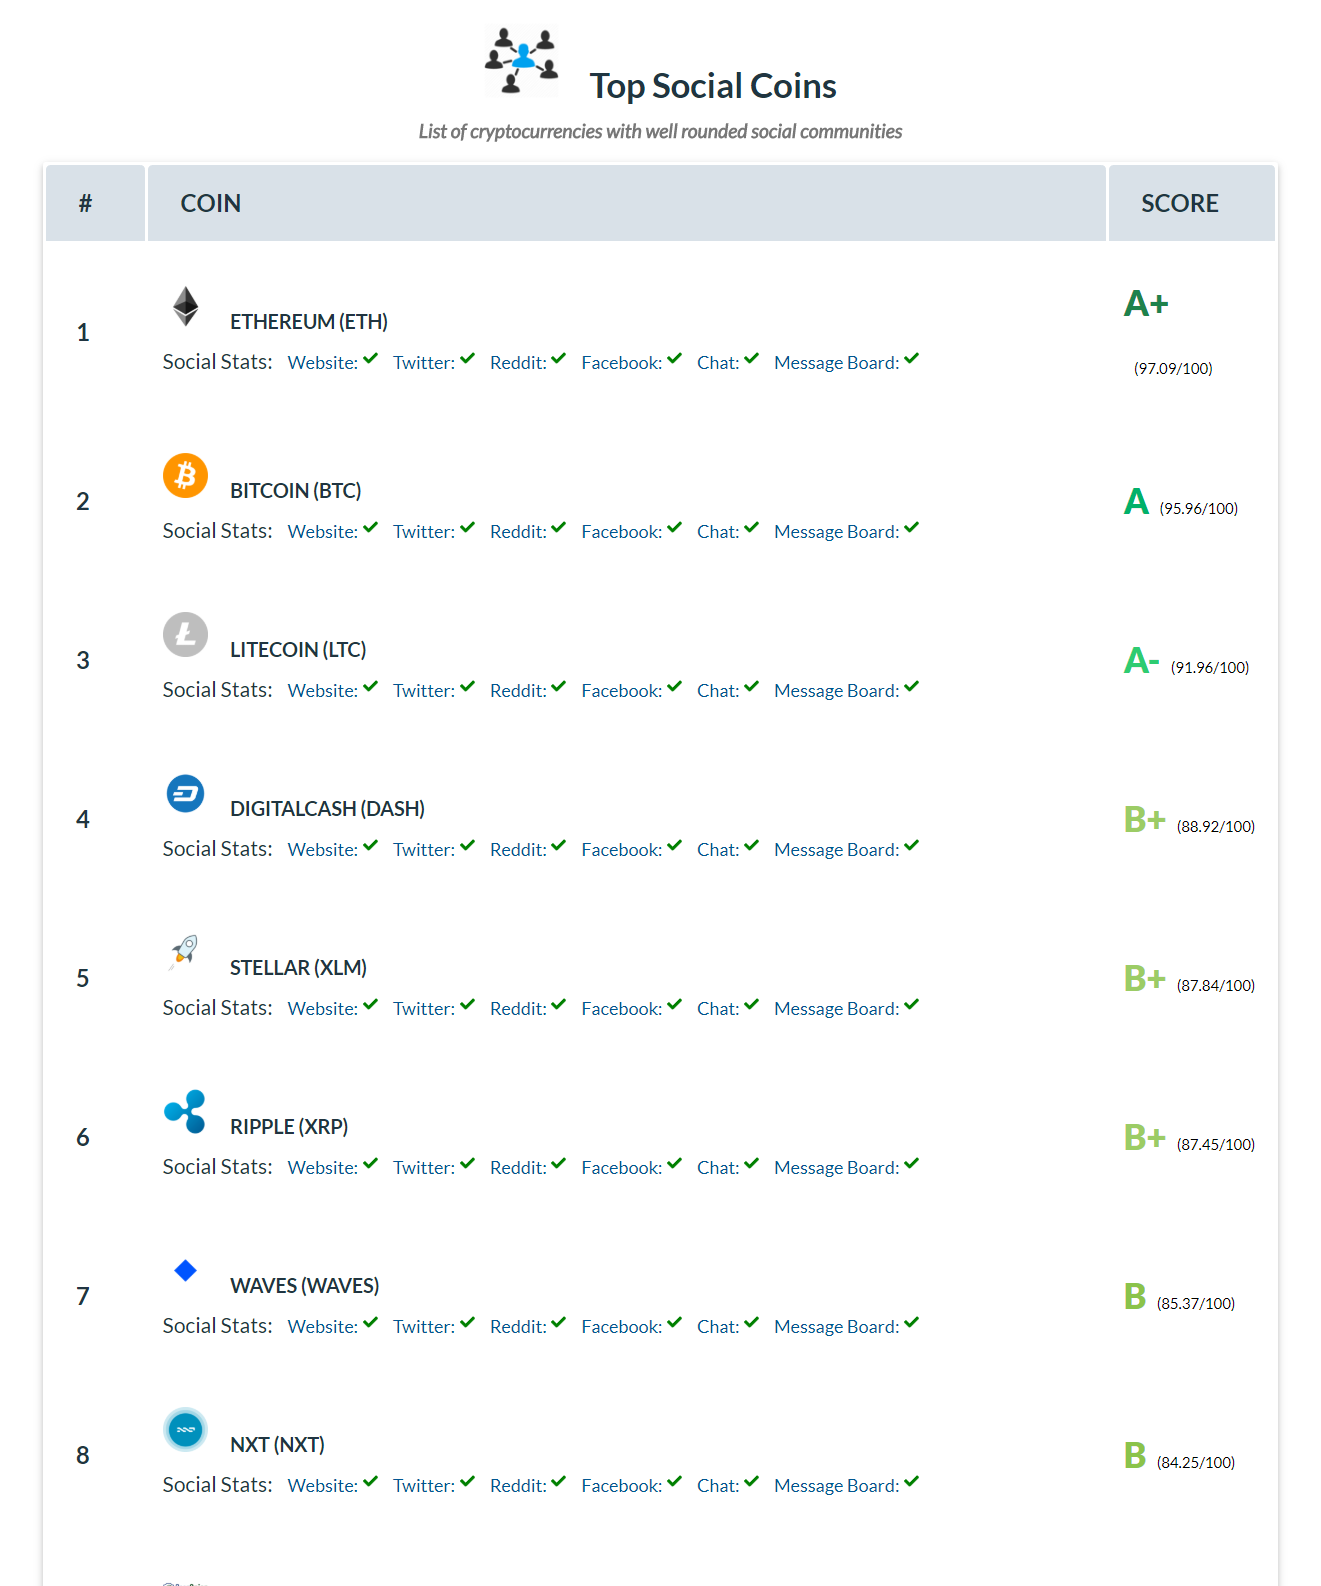This screenshot has height=1586, width=1321.
Task: Click the Top Social Coins heading
Action: click(713, 86)
